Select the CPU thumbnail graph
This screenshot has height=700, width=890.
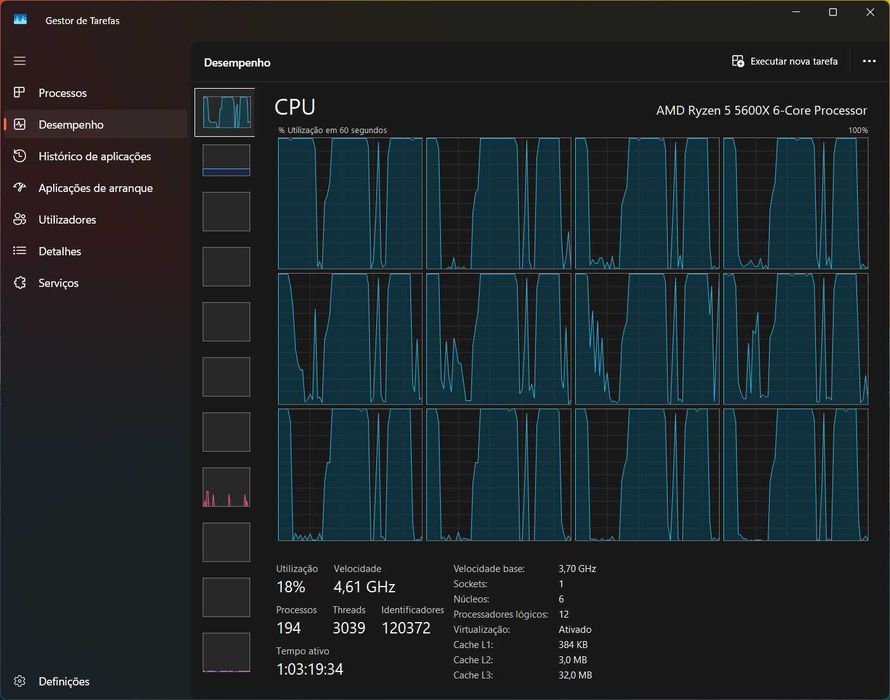pos(226,112)
